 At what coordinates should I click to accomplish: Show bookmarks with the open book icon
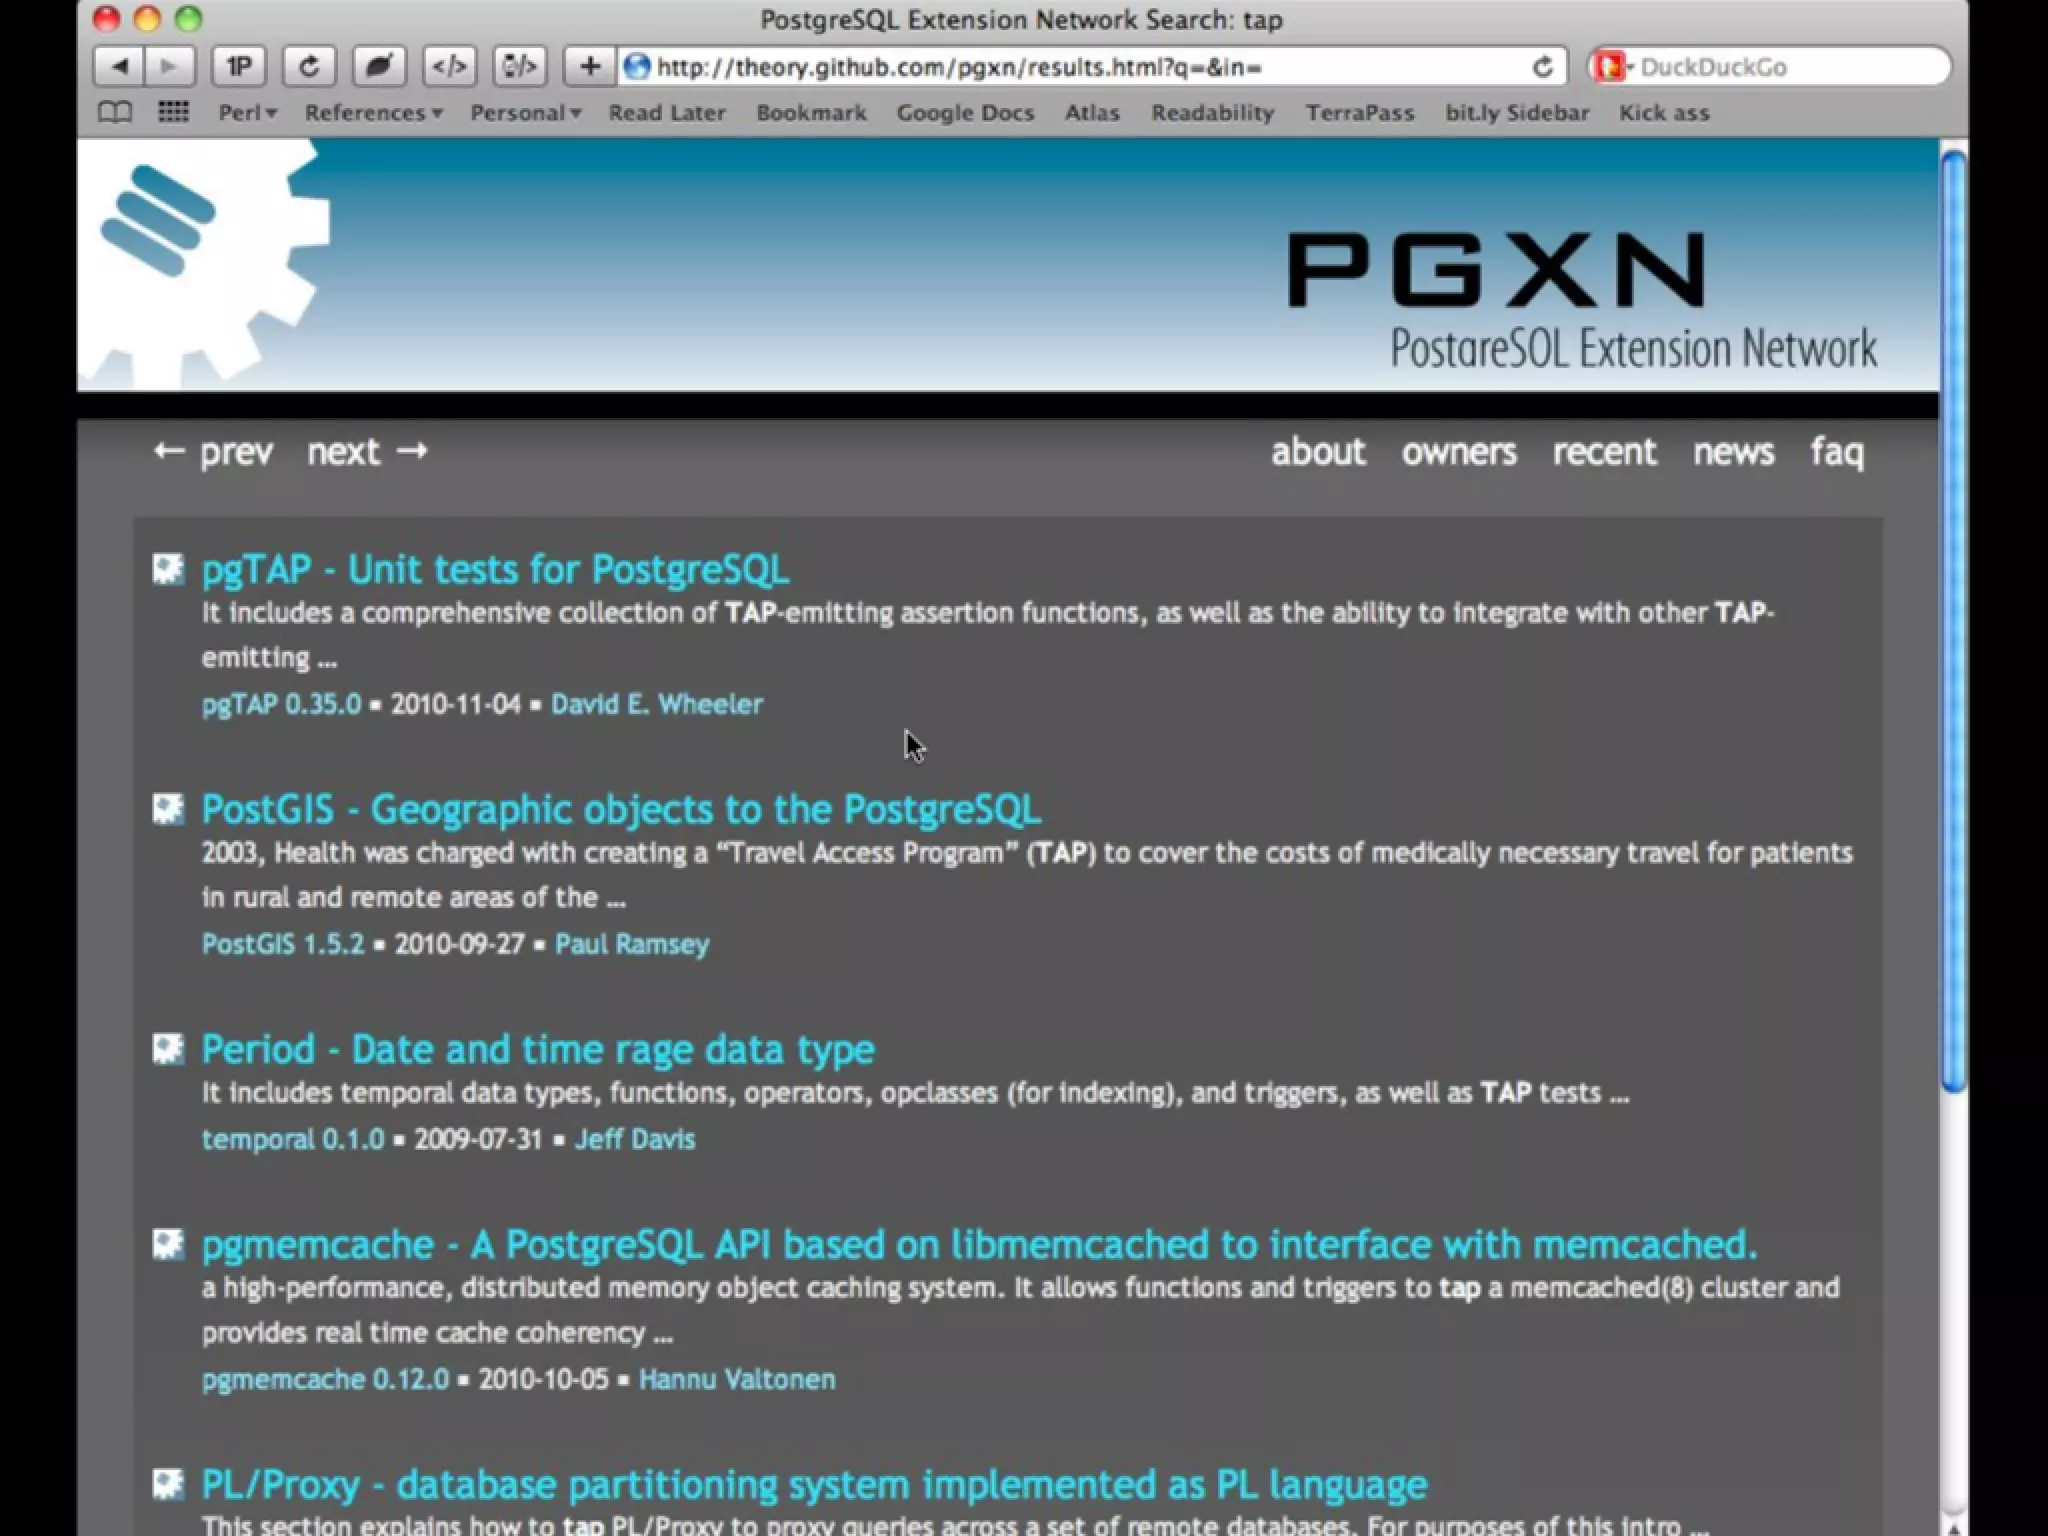click(115, 113)
